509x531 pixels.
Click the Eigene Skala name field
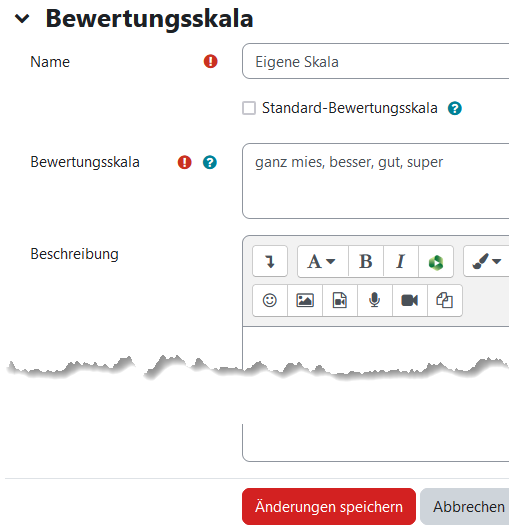(376, 61)
